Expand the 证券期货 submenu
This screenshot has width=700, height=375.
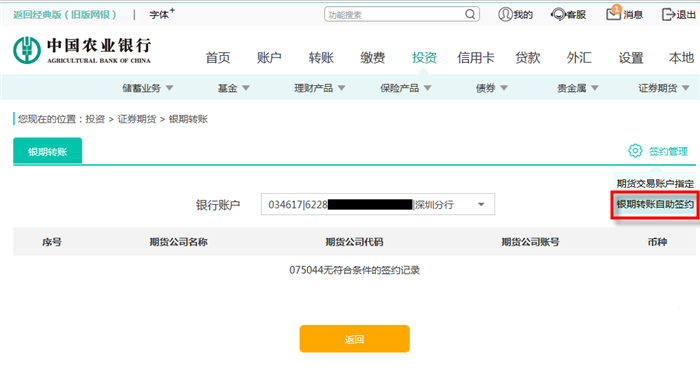pos(664,88)
